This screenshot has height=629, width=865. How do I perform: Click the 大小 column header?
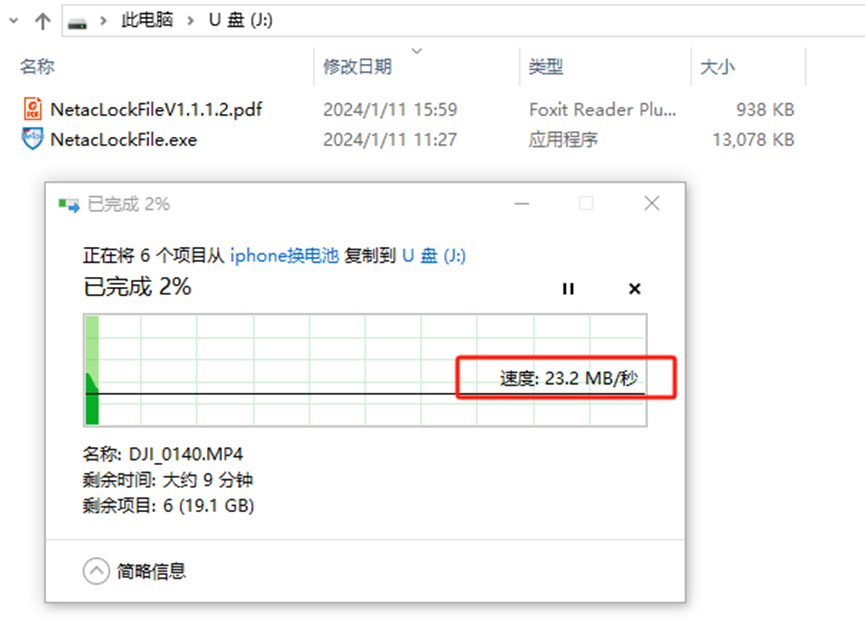coord(717,67)
